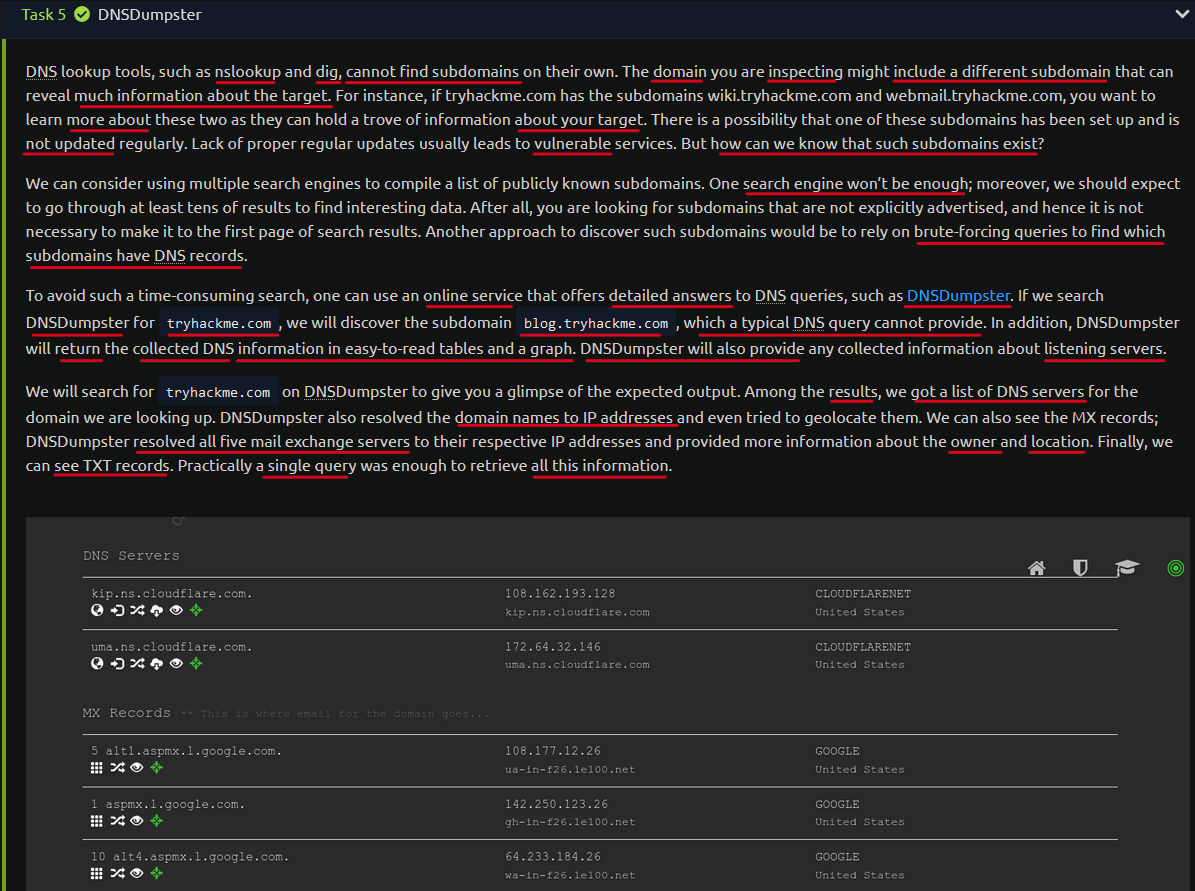
Task: Click the grid icon under alt4.aspmx.l.google.com
Action: point(96,873)
